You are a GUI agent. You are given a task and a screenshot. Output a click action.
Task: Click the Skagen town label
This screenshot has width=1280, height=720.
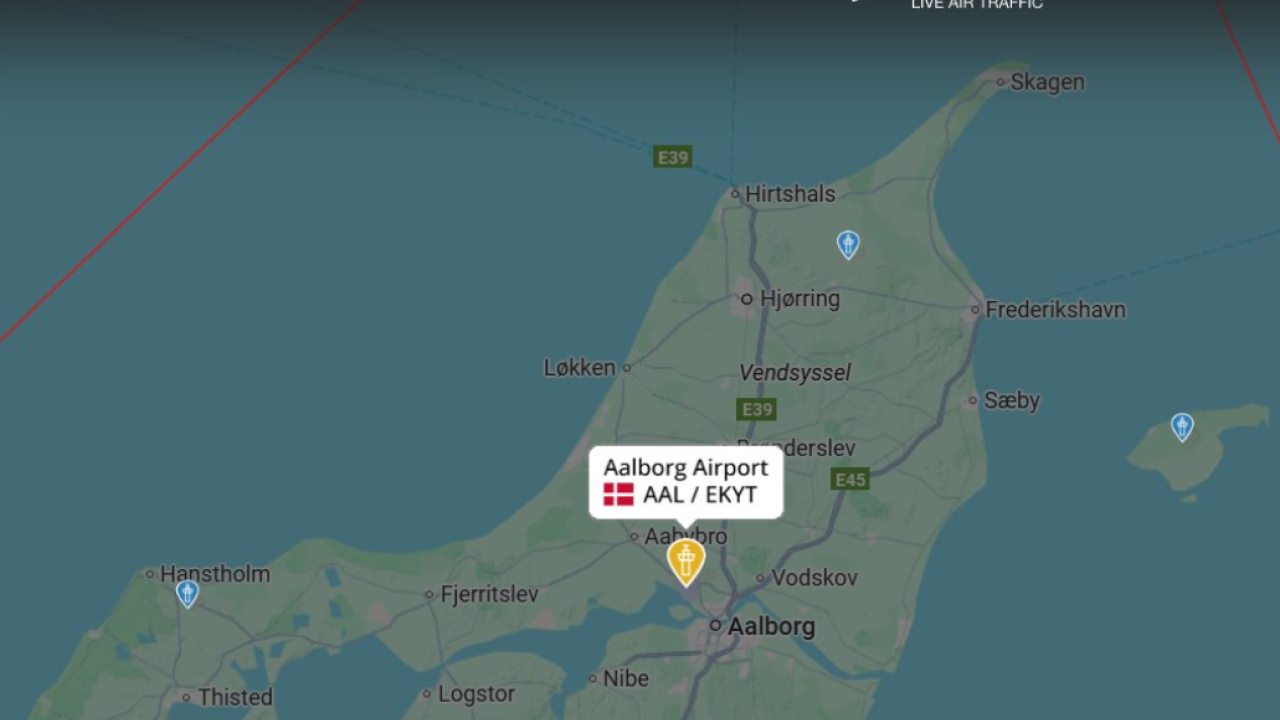point(1047,82)
